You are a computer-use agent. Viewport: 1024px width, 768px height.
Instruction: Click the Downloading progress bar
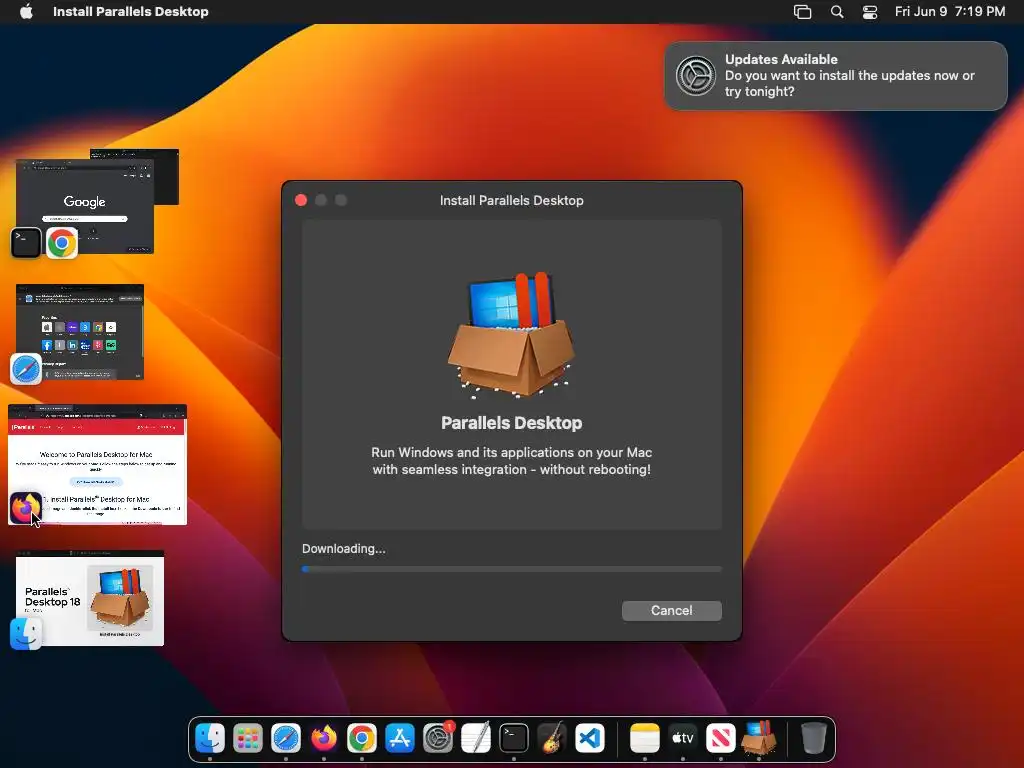point(511,569)
